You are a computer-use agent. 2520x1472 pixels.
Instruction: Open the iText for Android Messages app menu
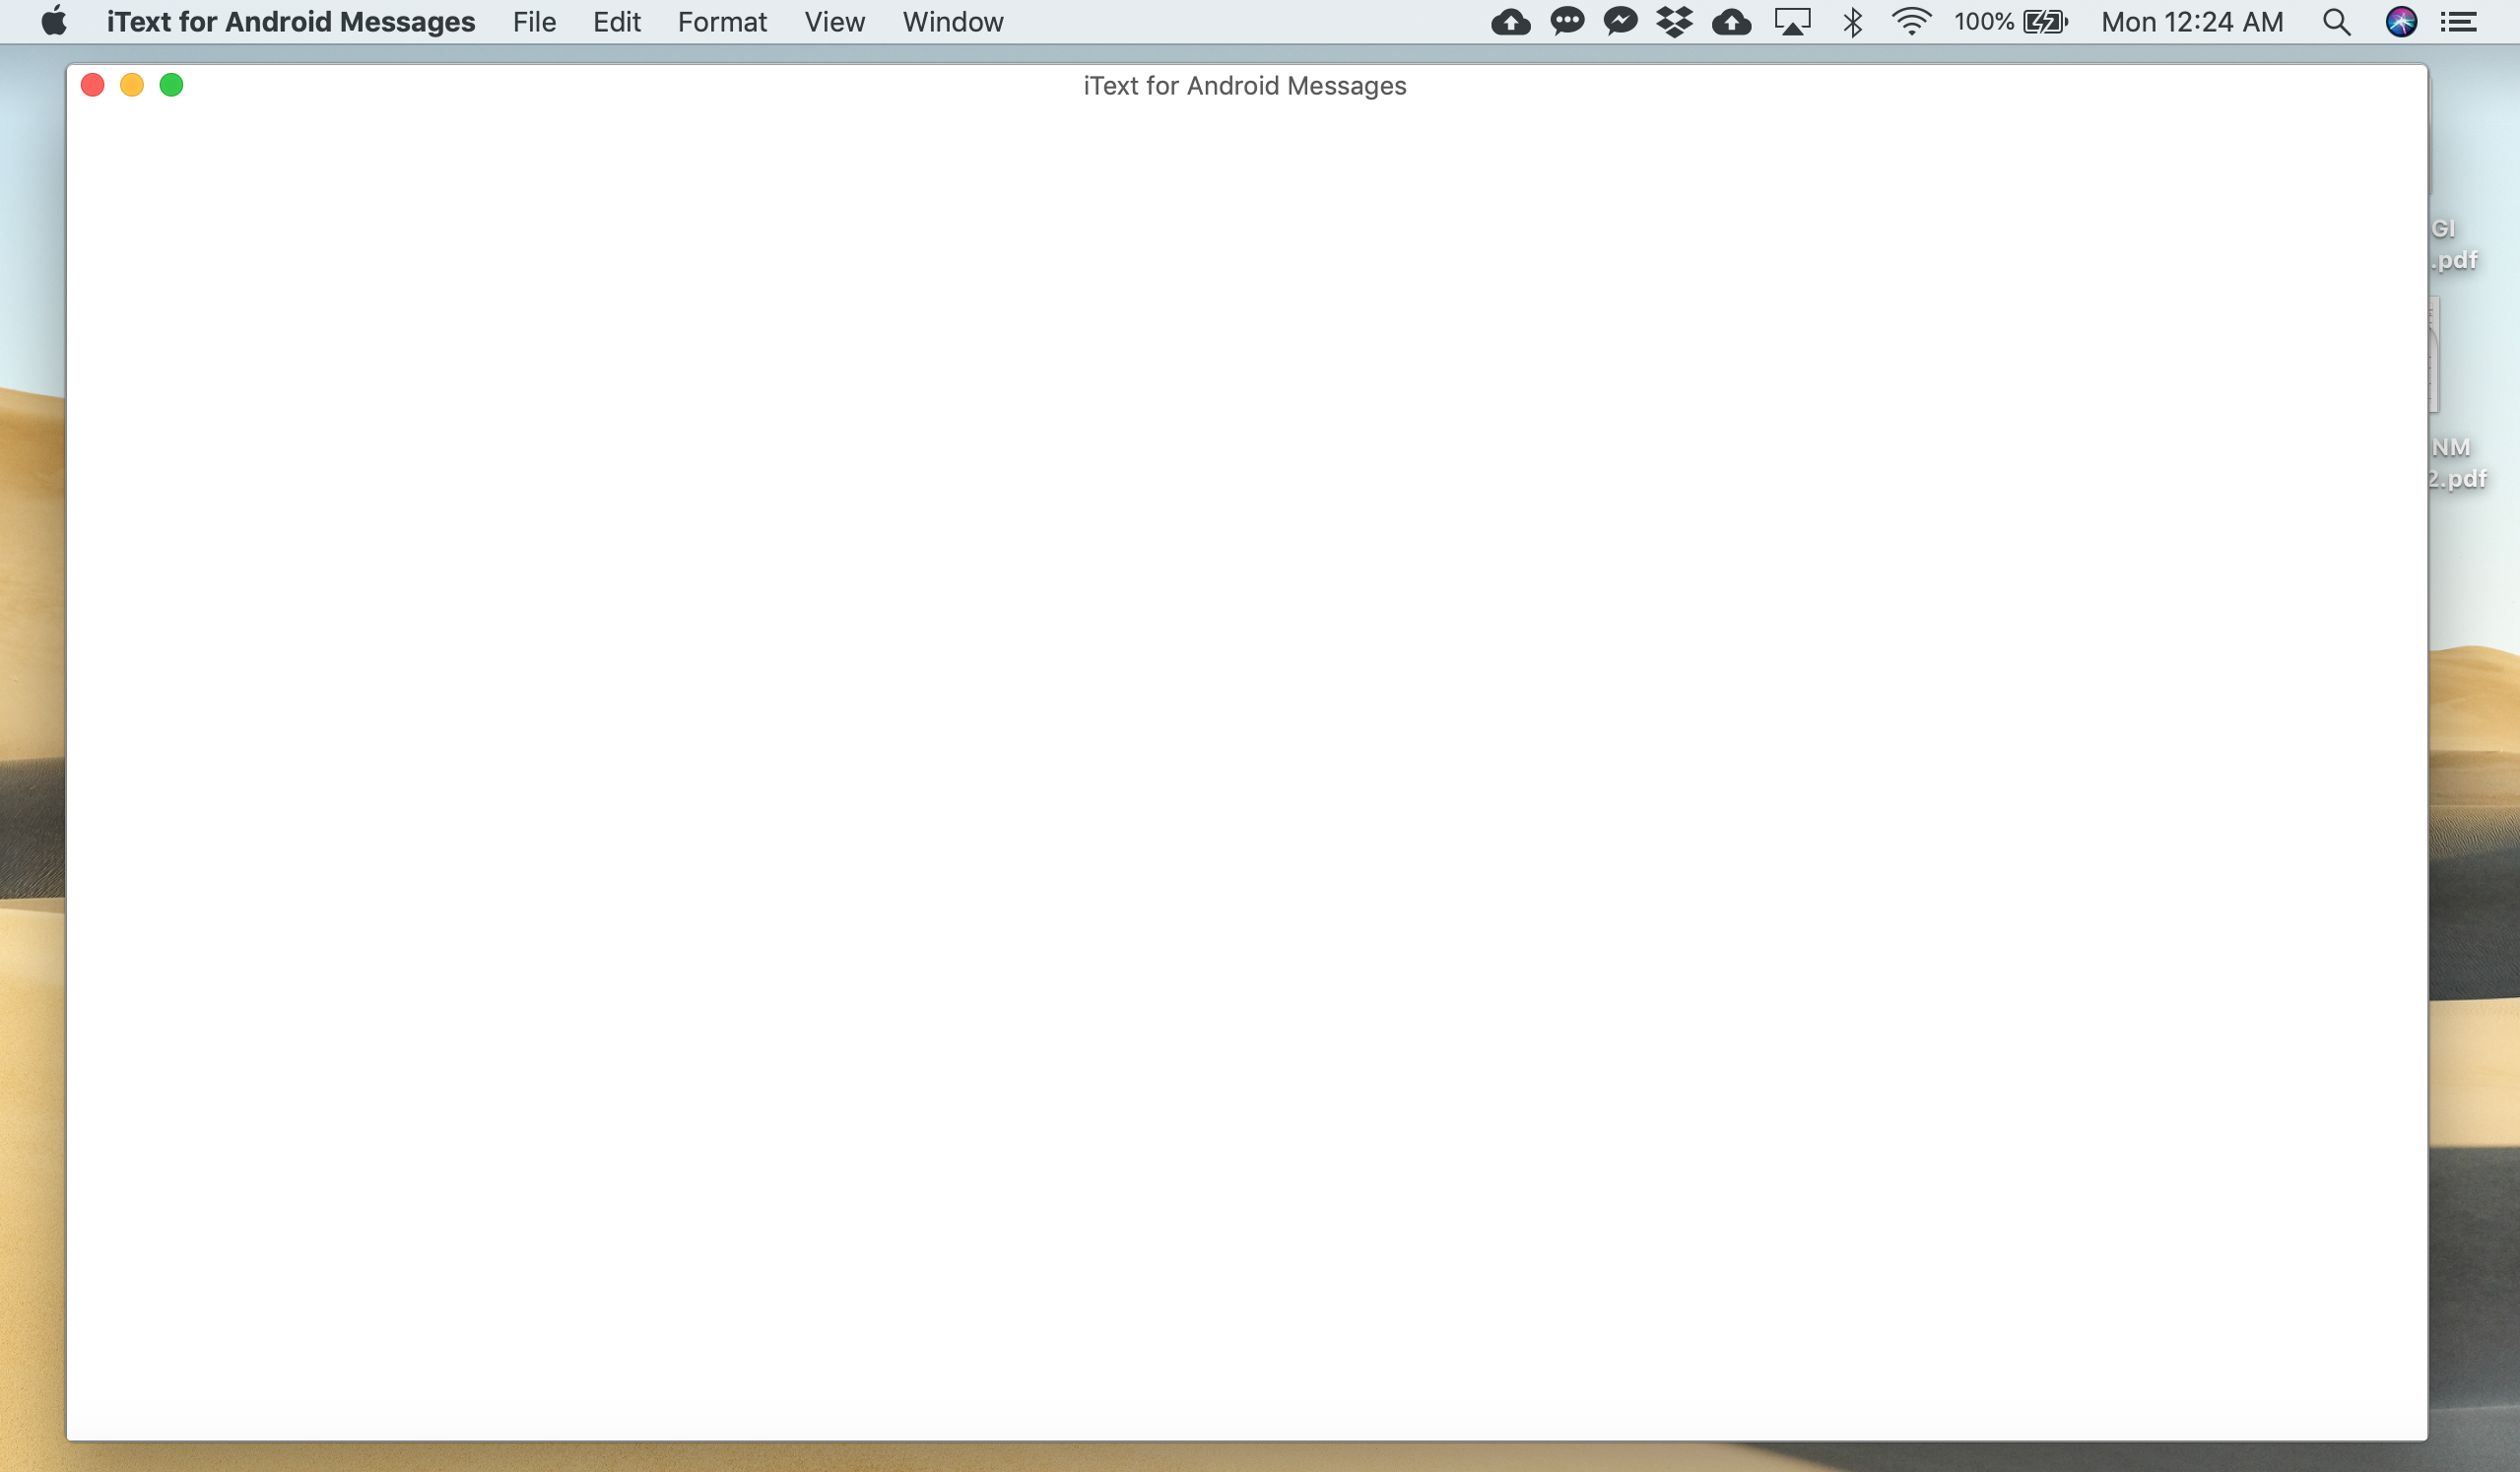[290, 22]
